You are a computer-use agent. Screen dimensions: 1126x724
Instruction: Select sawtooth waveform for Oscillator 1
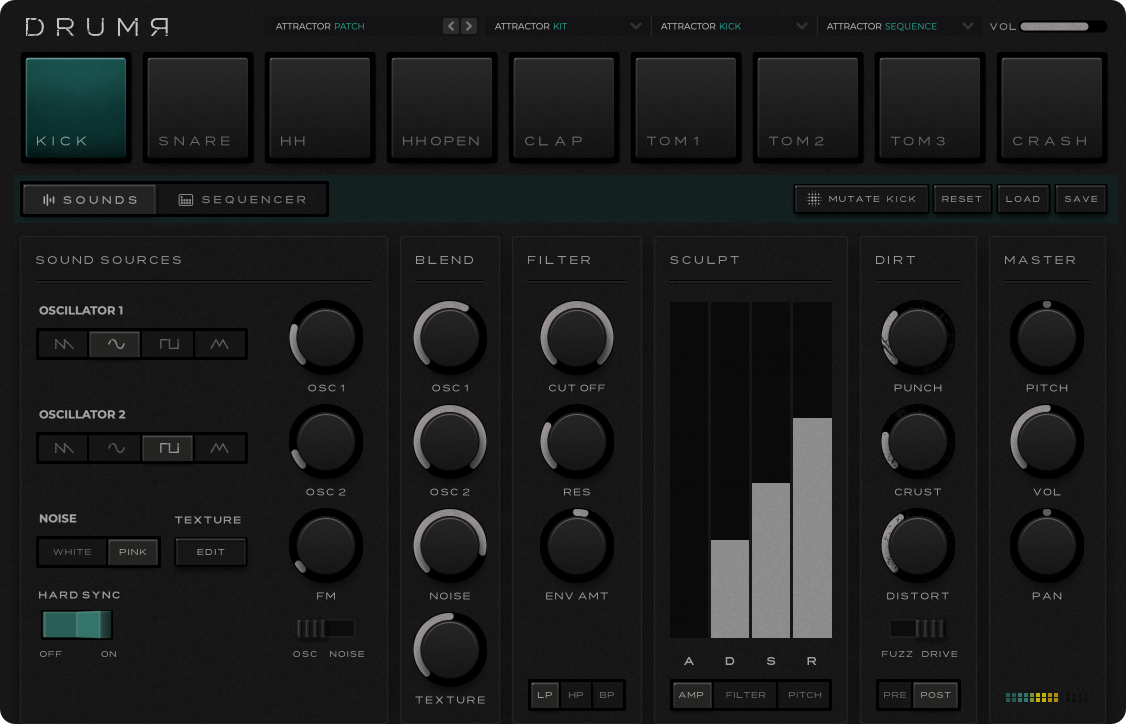coord(64,344)
